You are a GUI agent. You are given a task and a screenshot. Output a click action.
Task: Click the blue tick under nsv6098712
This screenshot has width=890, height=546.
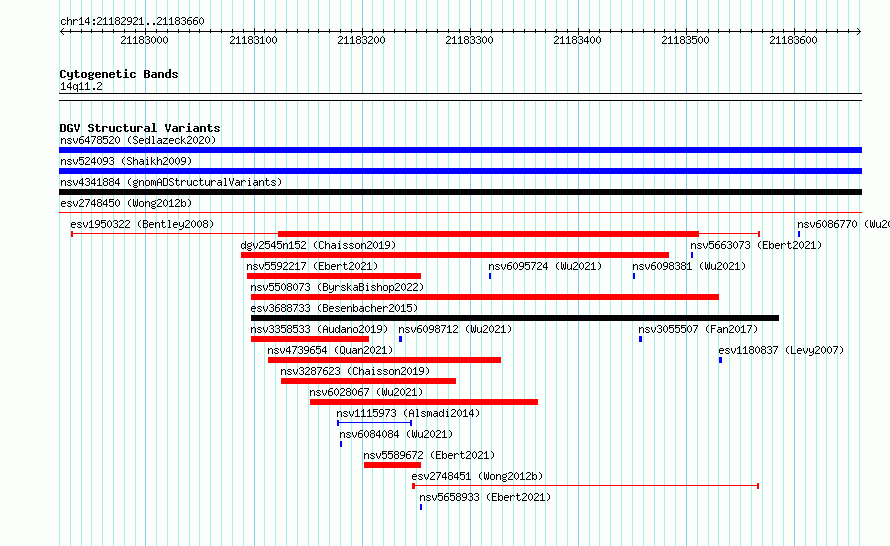point(400,339)
